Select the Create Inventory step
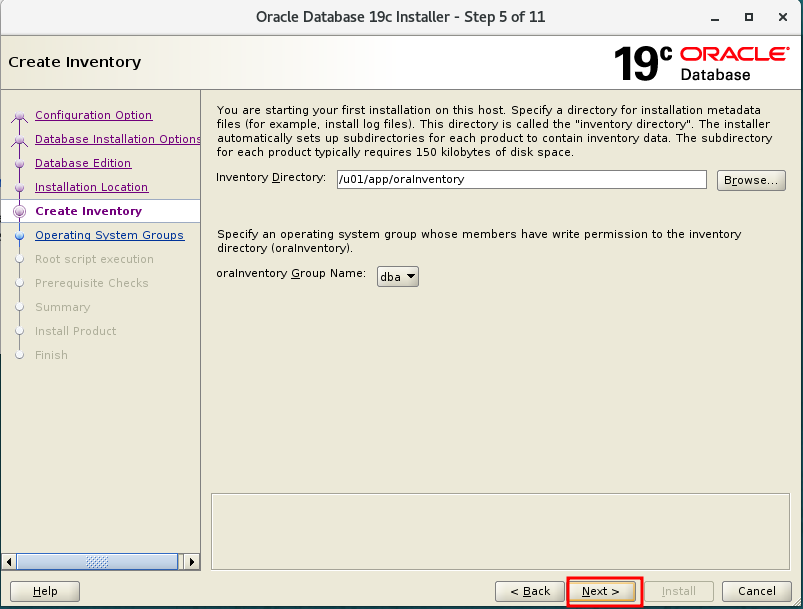Image resolution: width=803 pixels, height=609 pixels. [88, 211]
